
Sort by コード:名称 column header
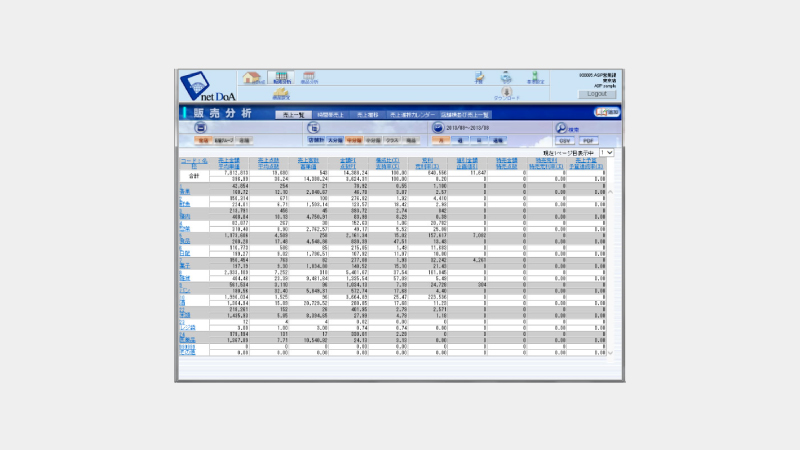click(x=194, y=163)
